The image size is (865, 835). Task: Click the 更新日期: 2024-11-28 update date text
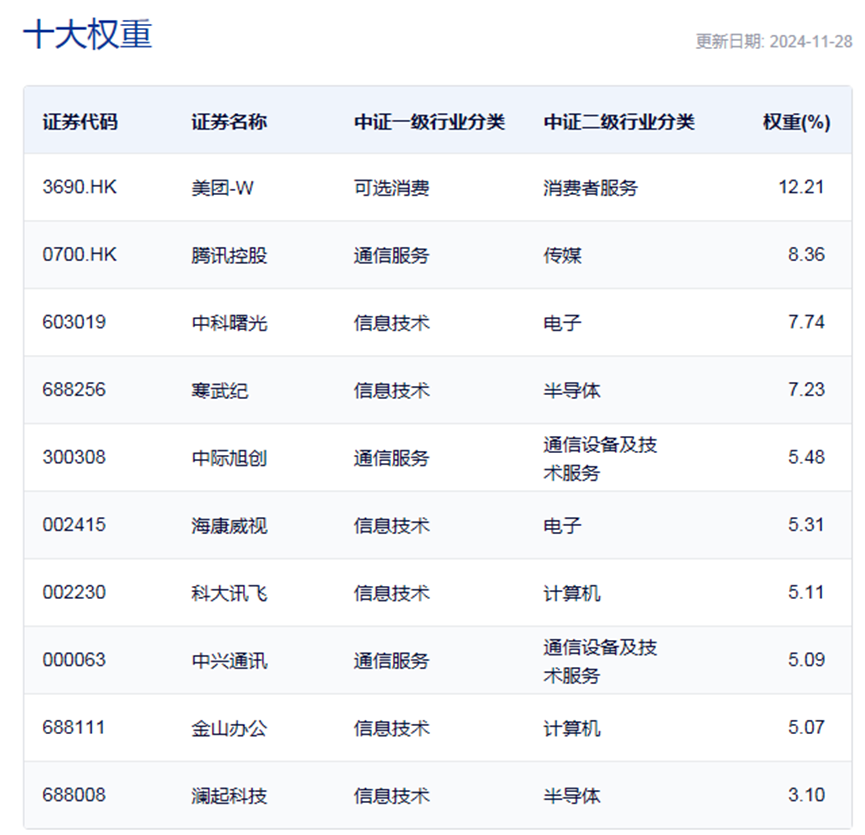click(773, 41)
